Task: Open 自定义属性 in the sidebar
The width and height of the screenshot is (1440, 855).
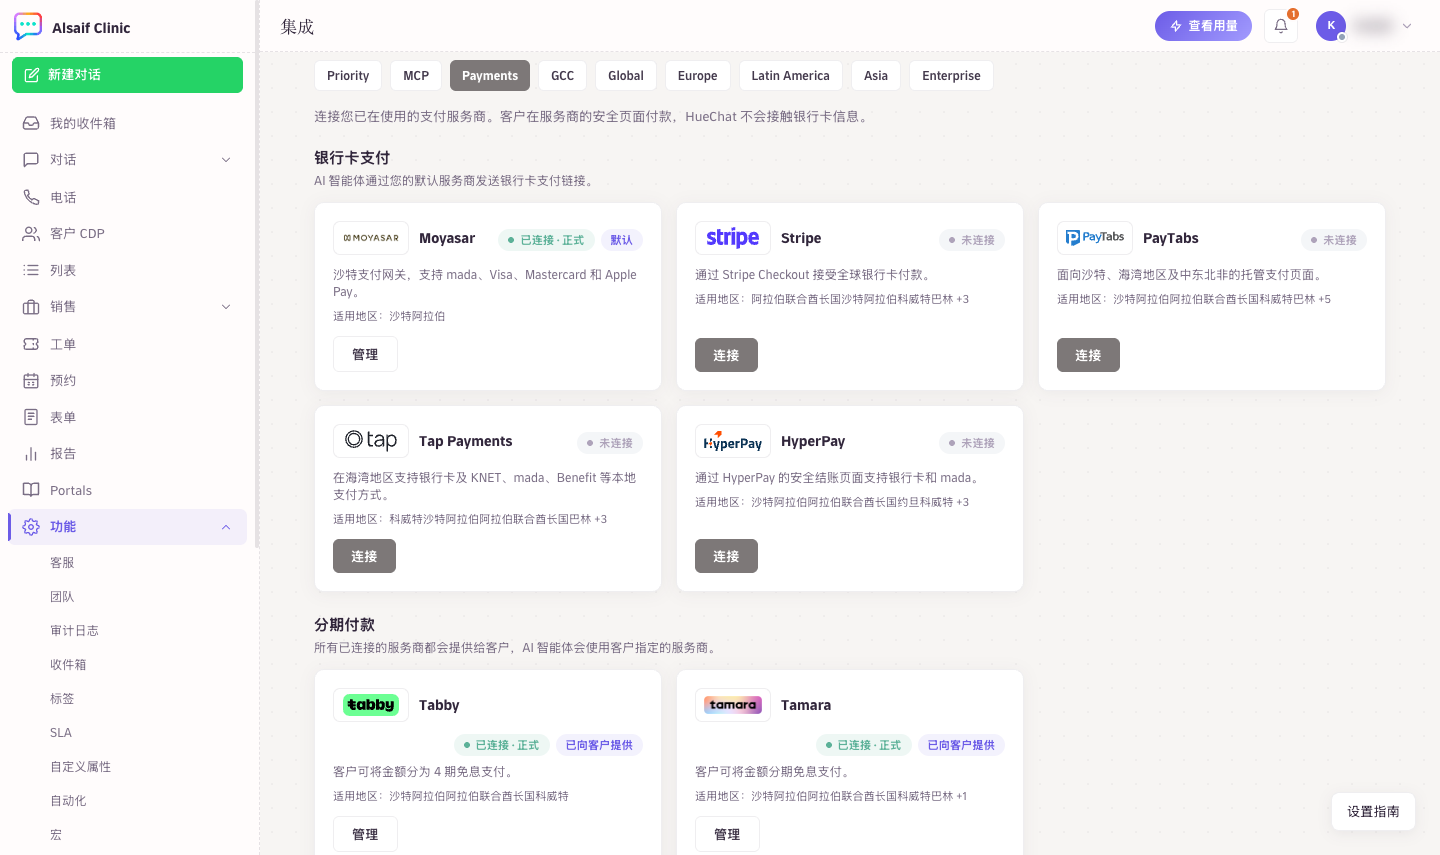Action: [x=80, y=767]
